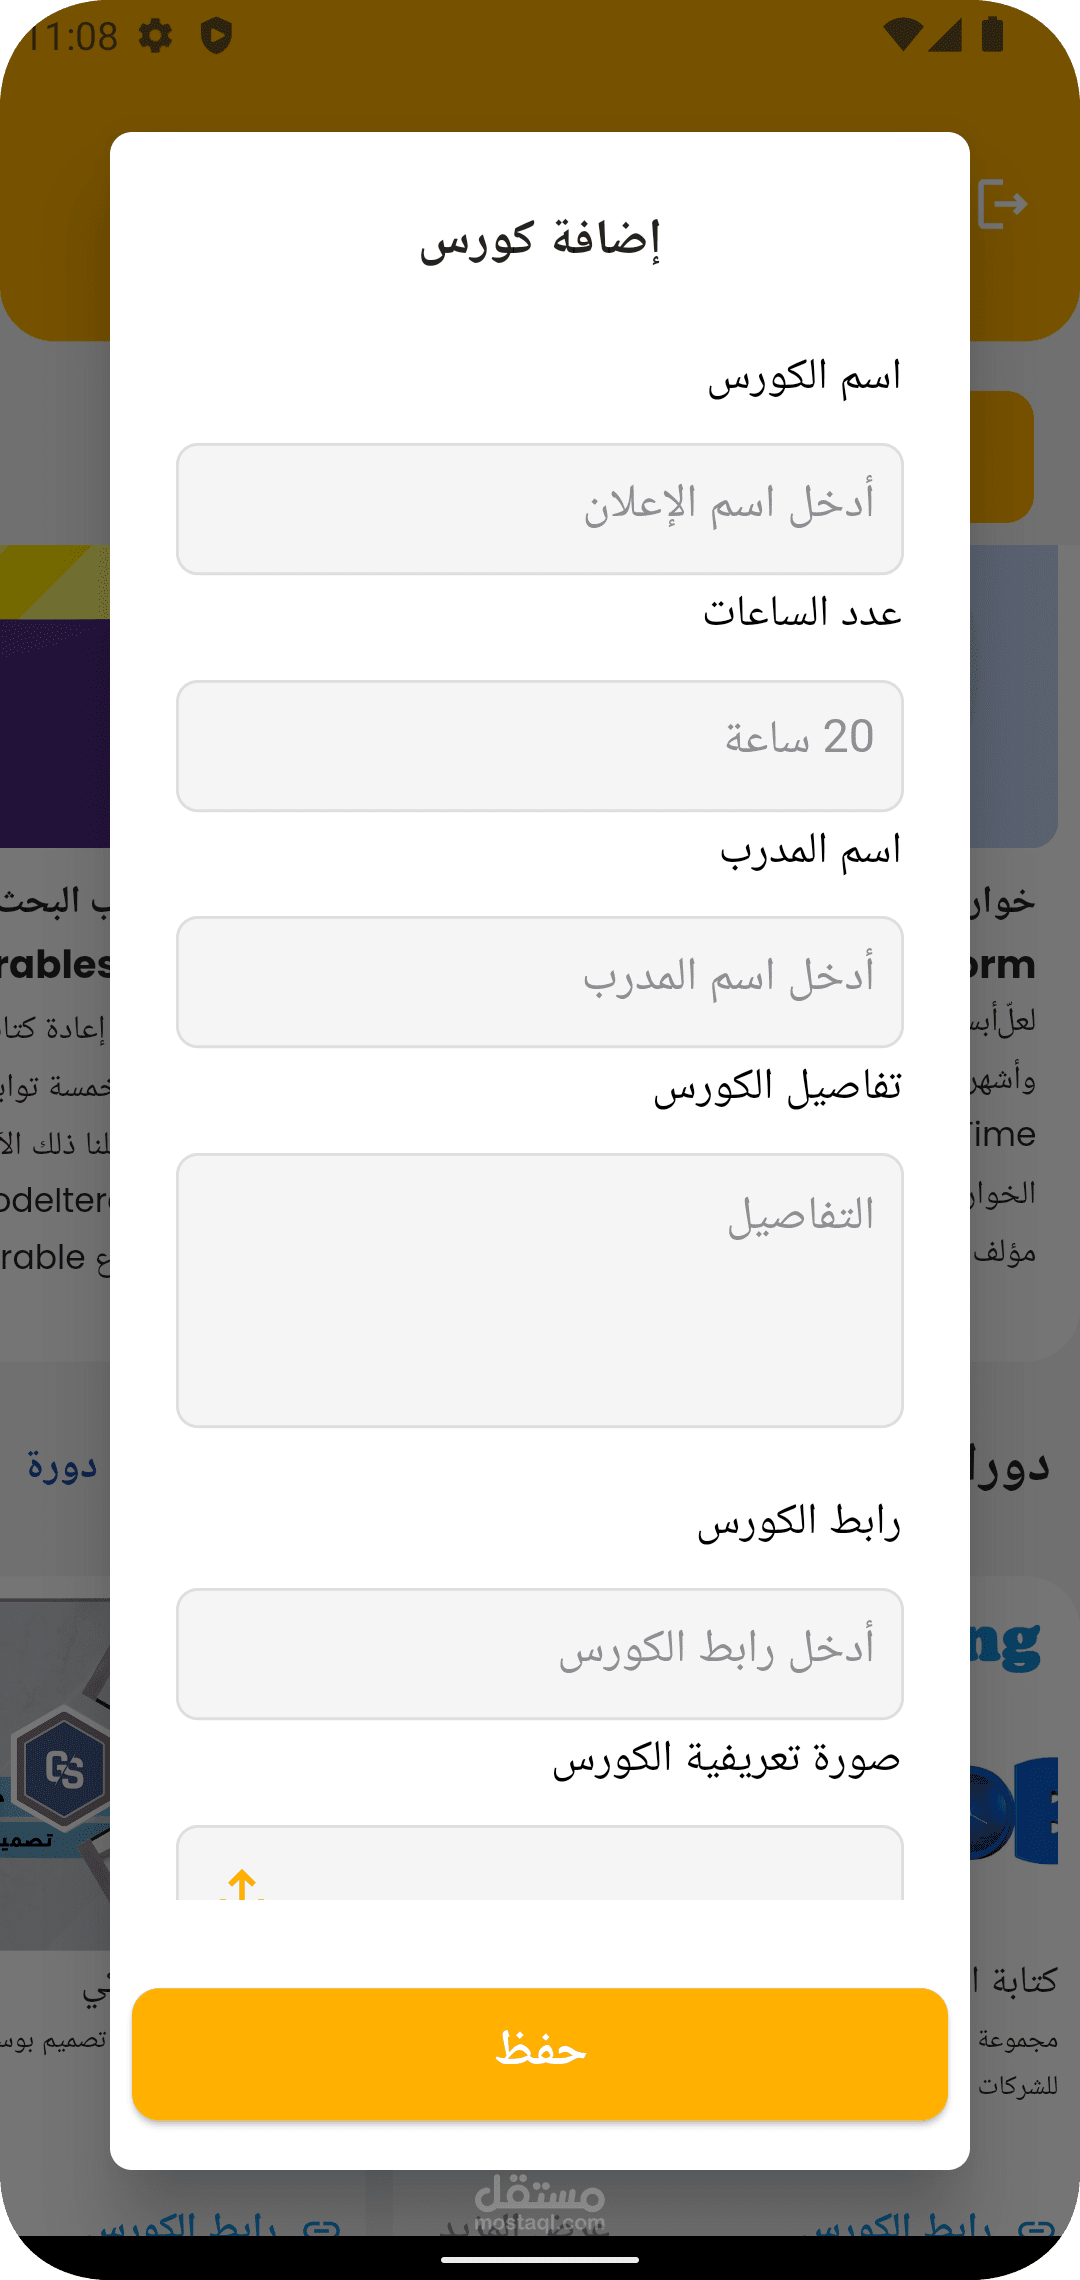Tap the cellular signal status icon
Screen dimensions: 1080x2280
(946, 36)
